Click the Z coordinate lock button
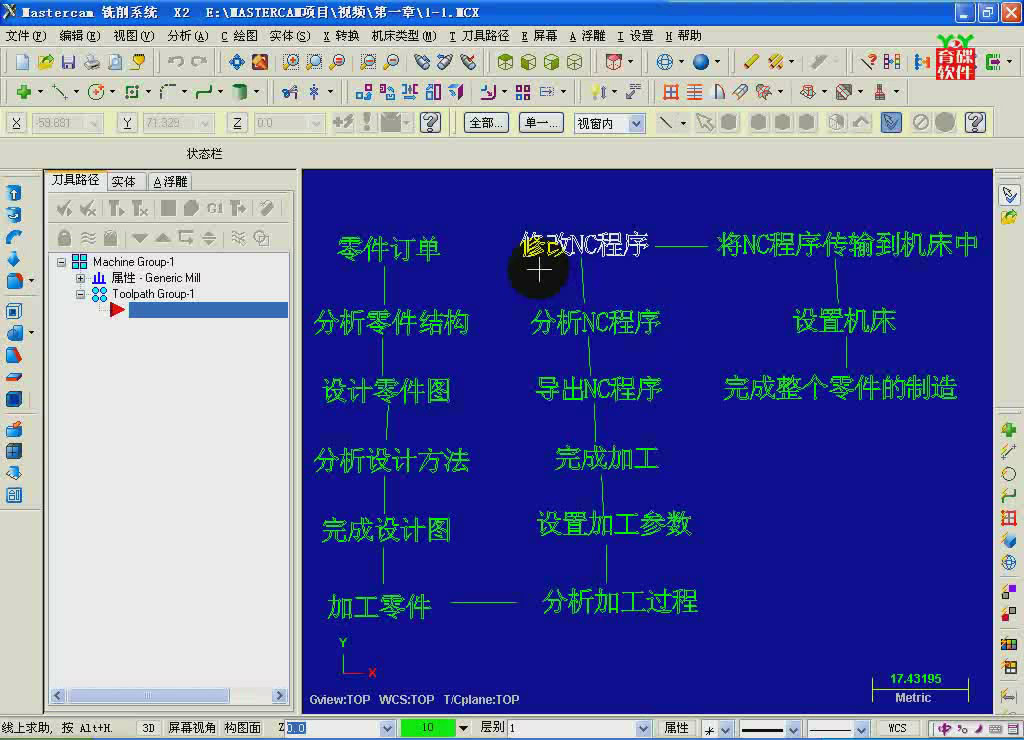The image size is (1024, 740). tap(237, 123)
